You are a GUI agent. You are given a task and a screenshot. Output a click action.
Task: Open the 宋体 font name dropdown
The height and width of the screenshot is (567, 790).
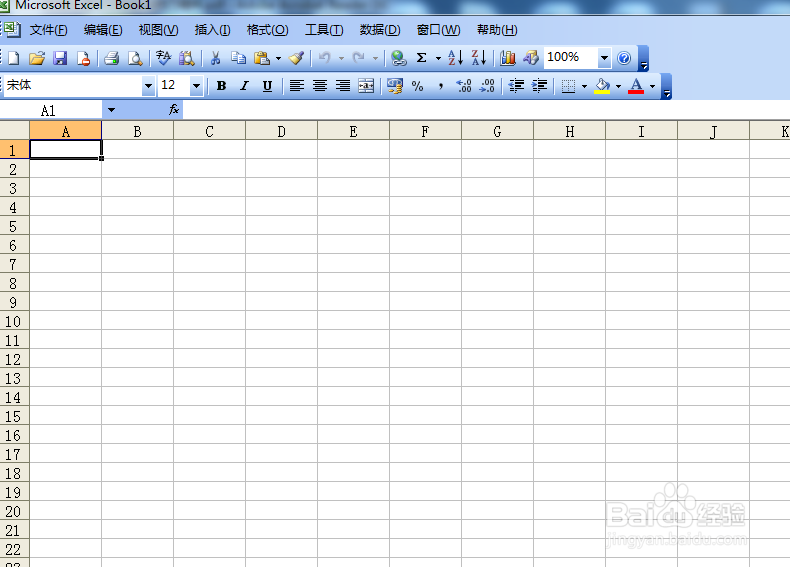tap(148, 86)
